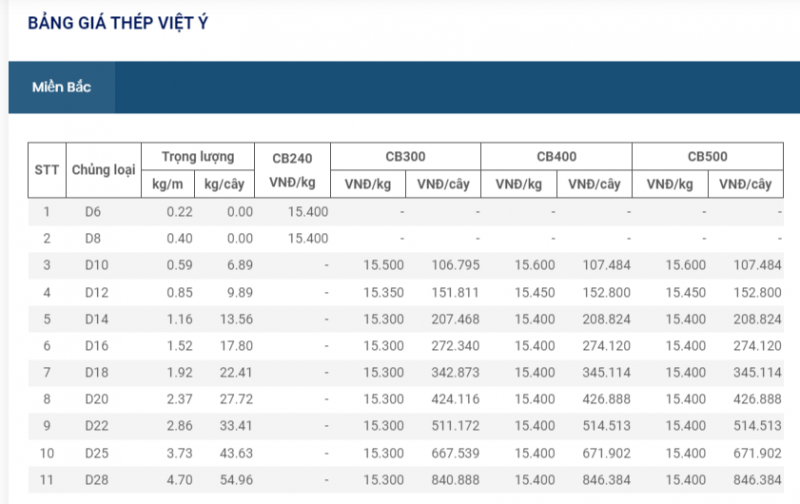This screenshot has height=504, width=800.
Task: Click the 106.795 price in the D10 row
Action: coord(455,265)
